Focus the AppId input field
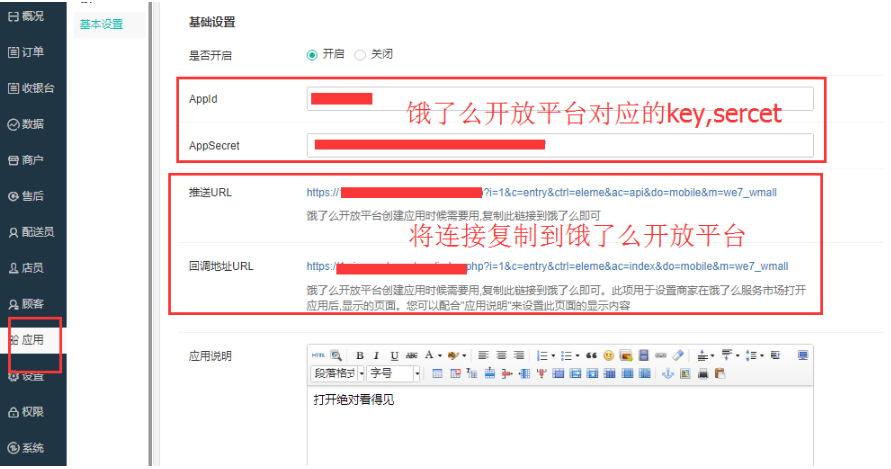Viewport: 891px width, 469px height. [560, 99]
